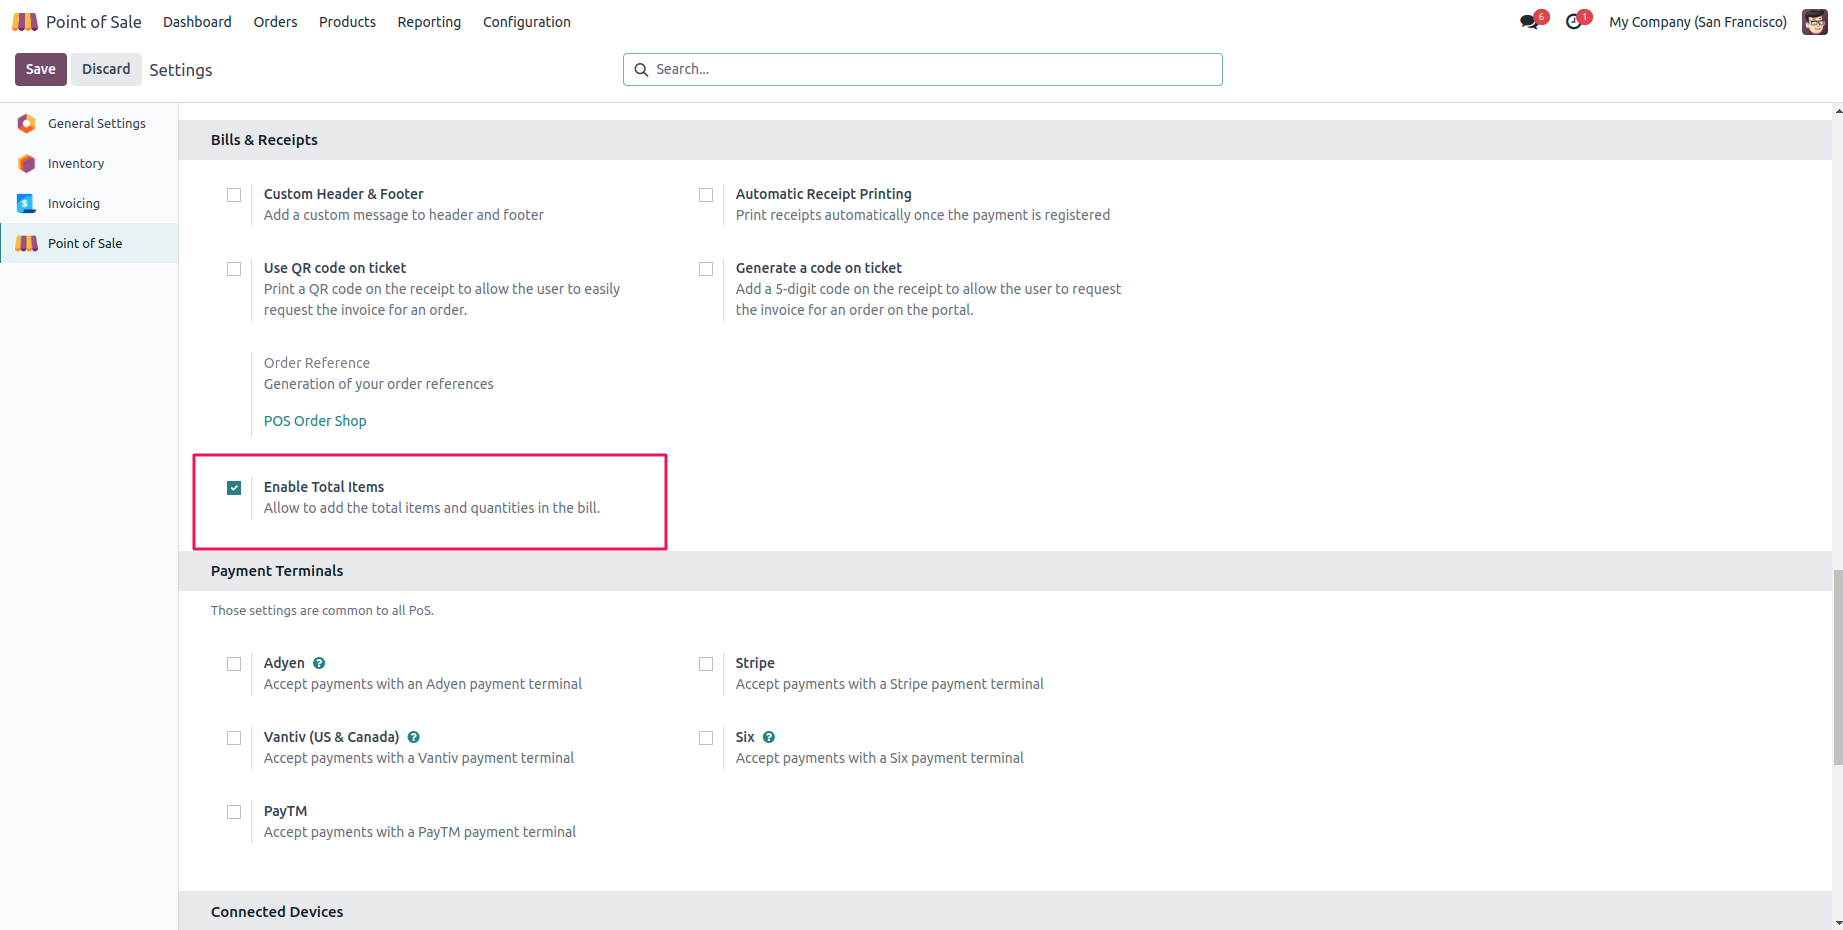Click the Six help question icon

769,737
